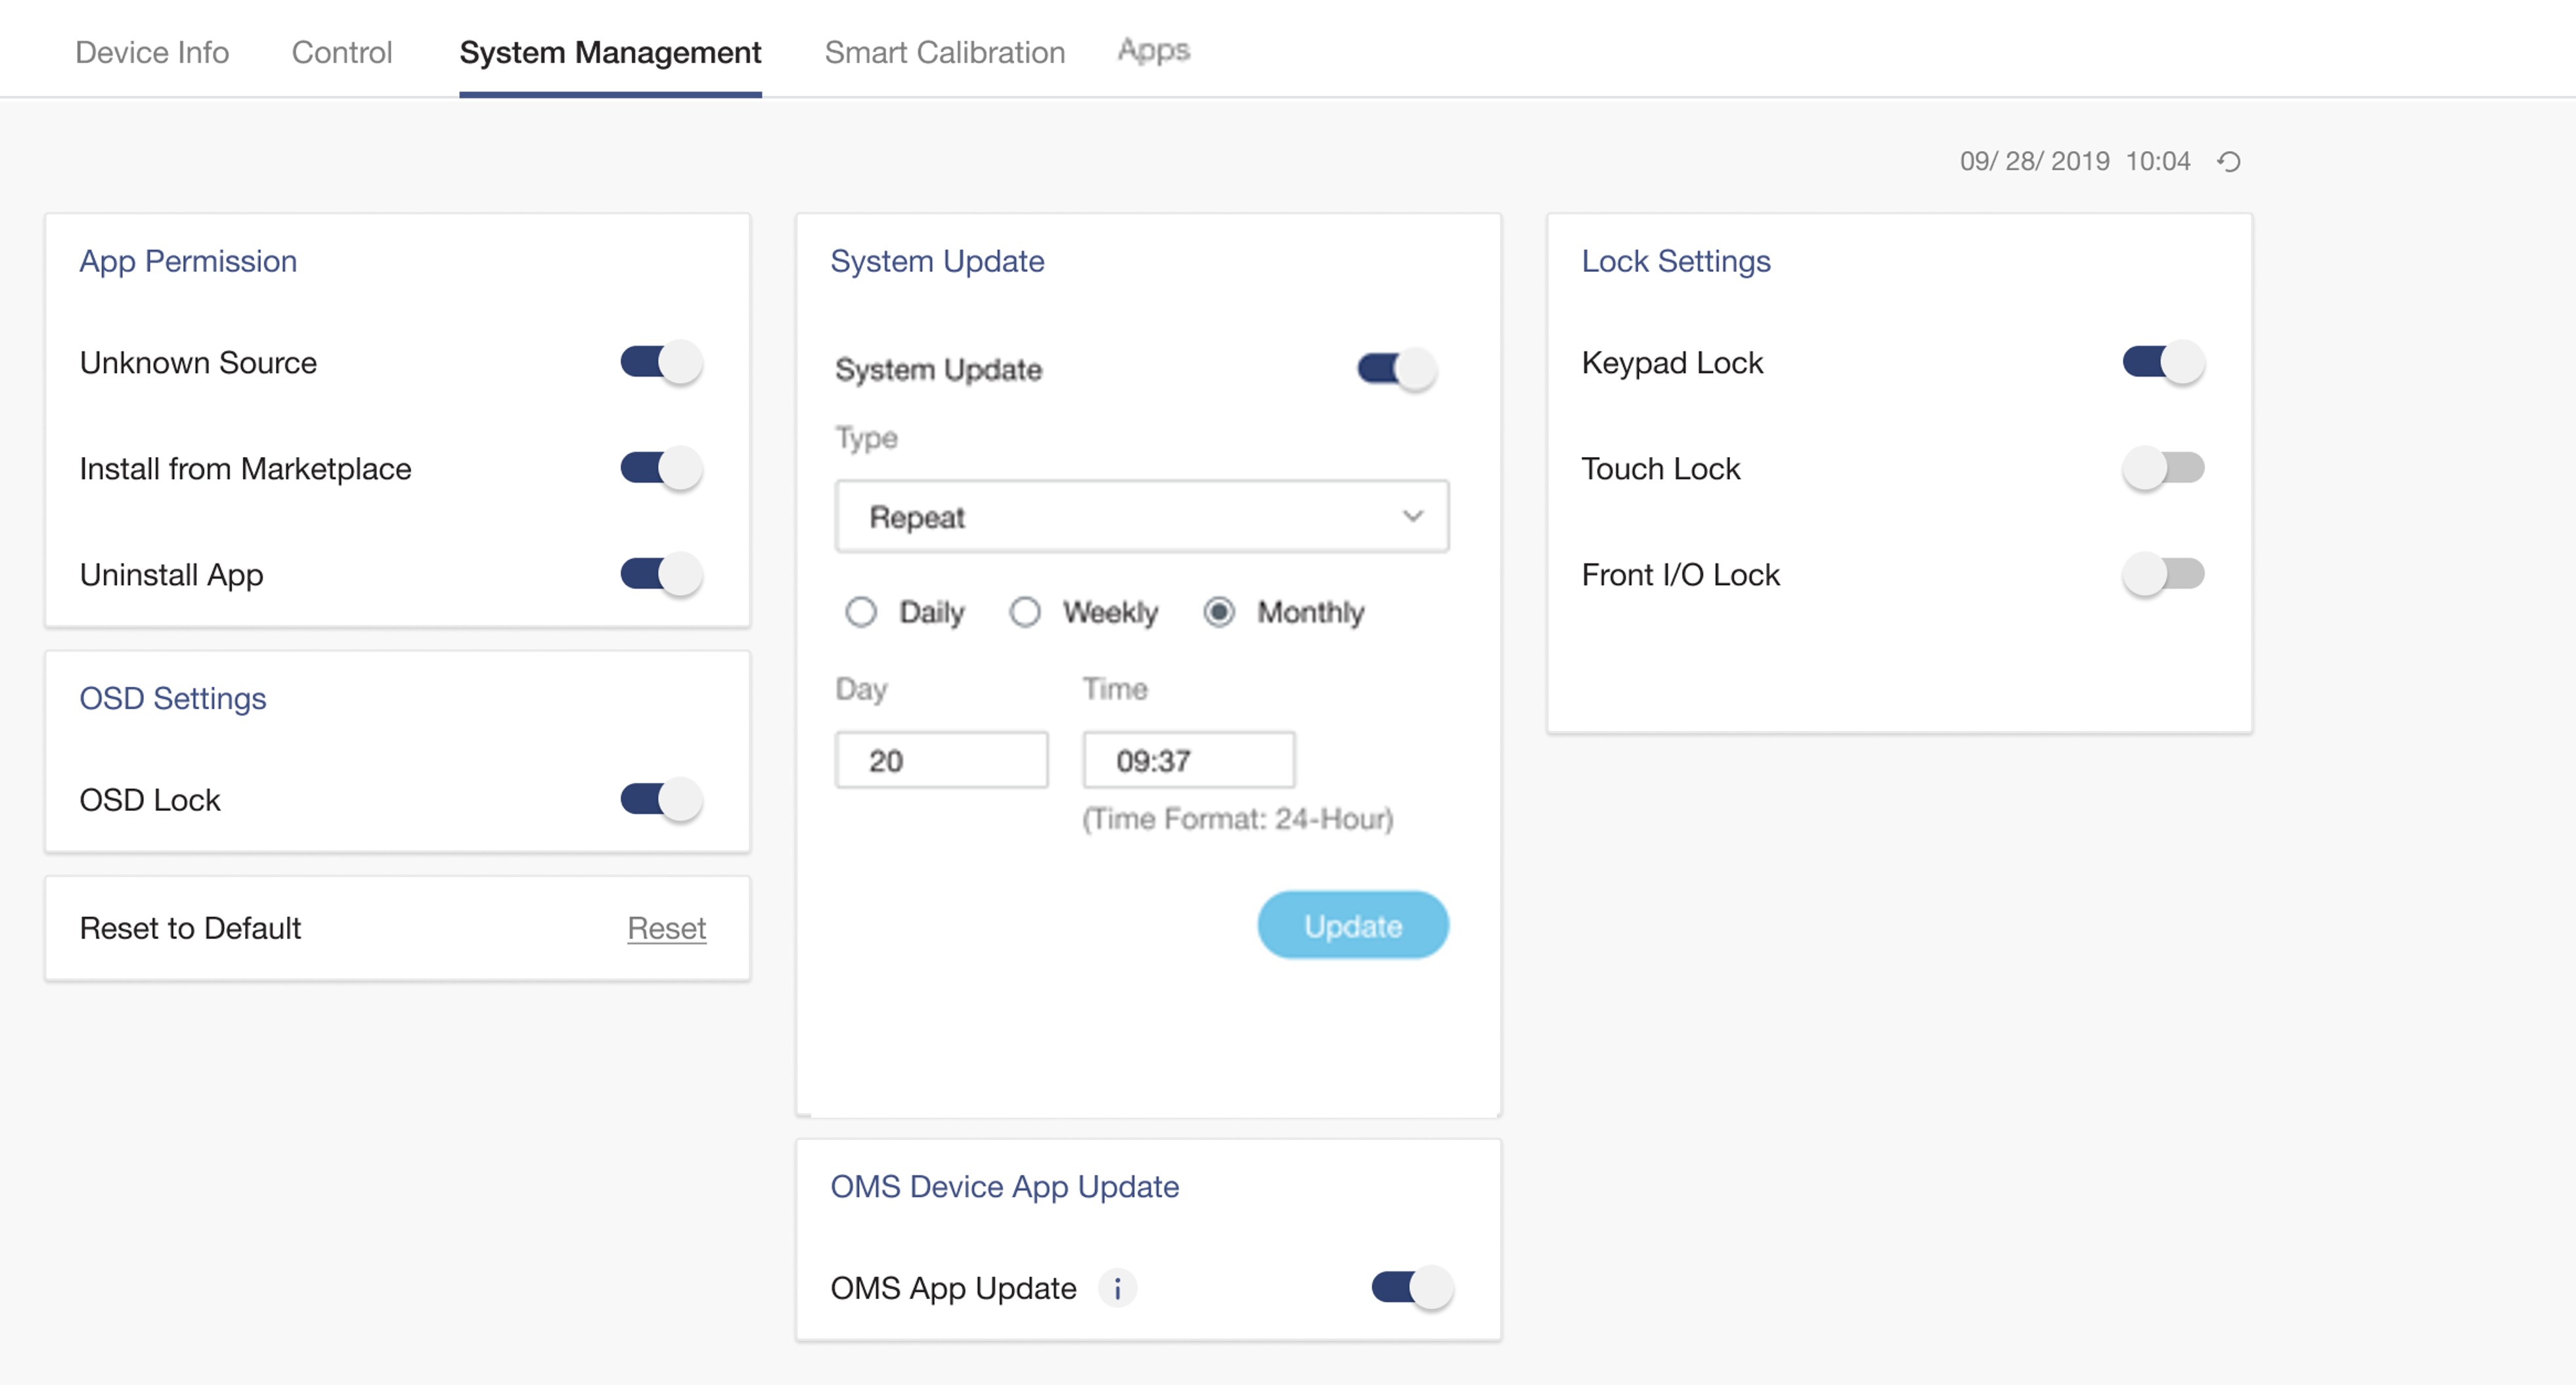Open the info tooltip next to OMS App Update
This screenshot has width=2576, height=1385.
(1118, 1289)
